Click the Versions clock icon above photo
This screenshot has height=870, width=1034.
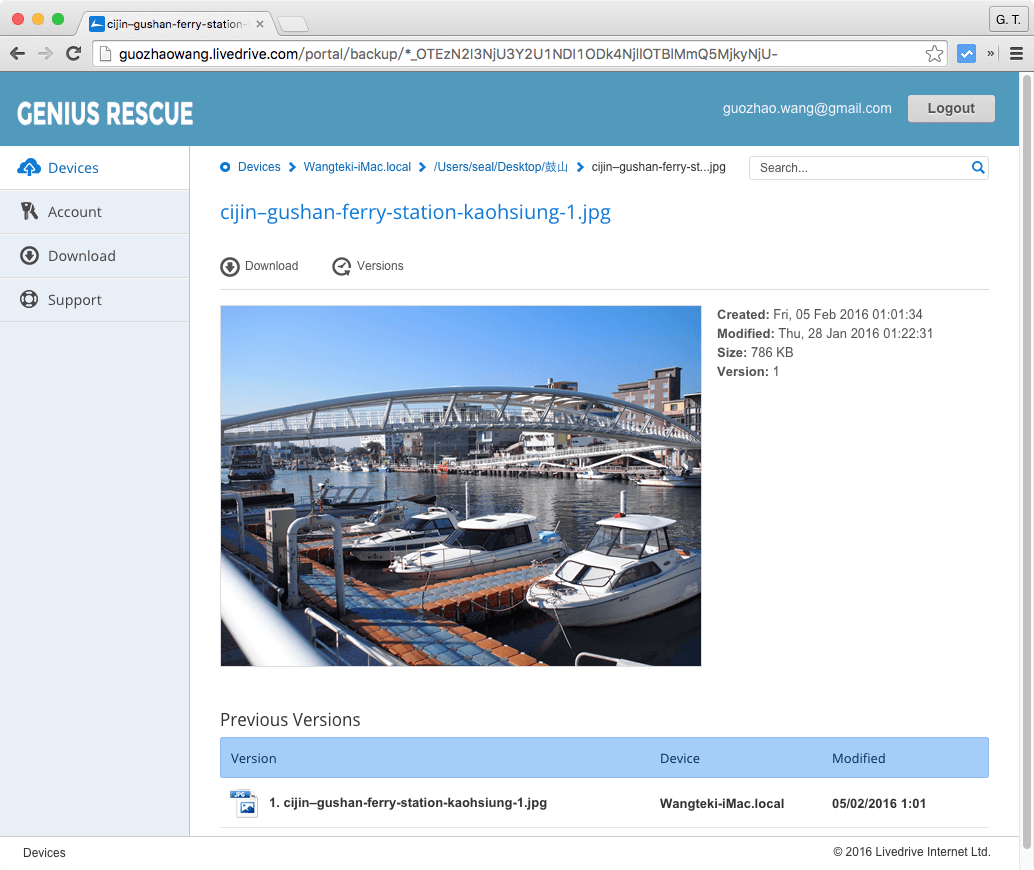342,266
